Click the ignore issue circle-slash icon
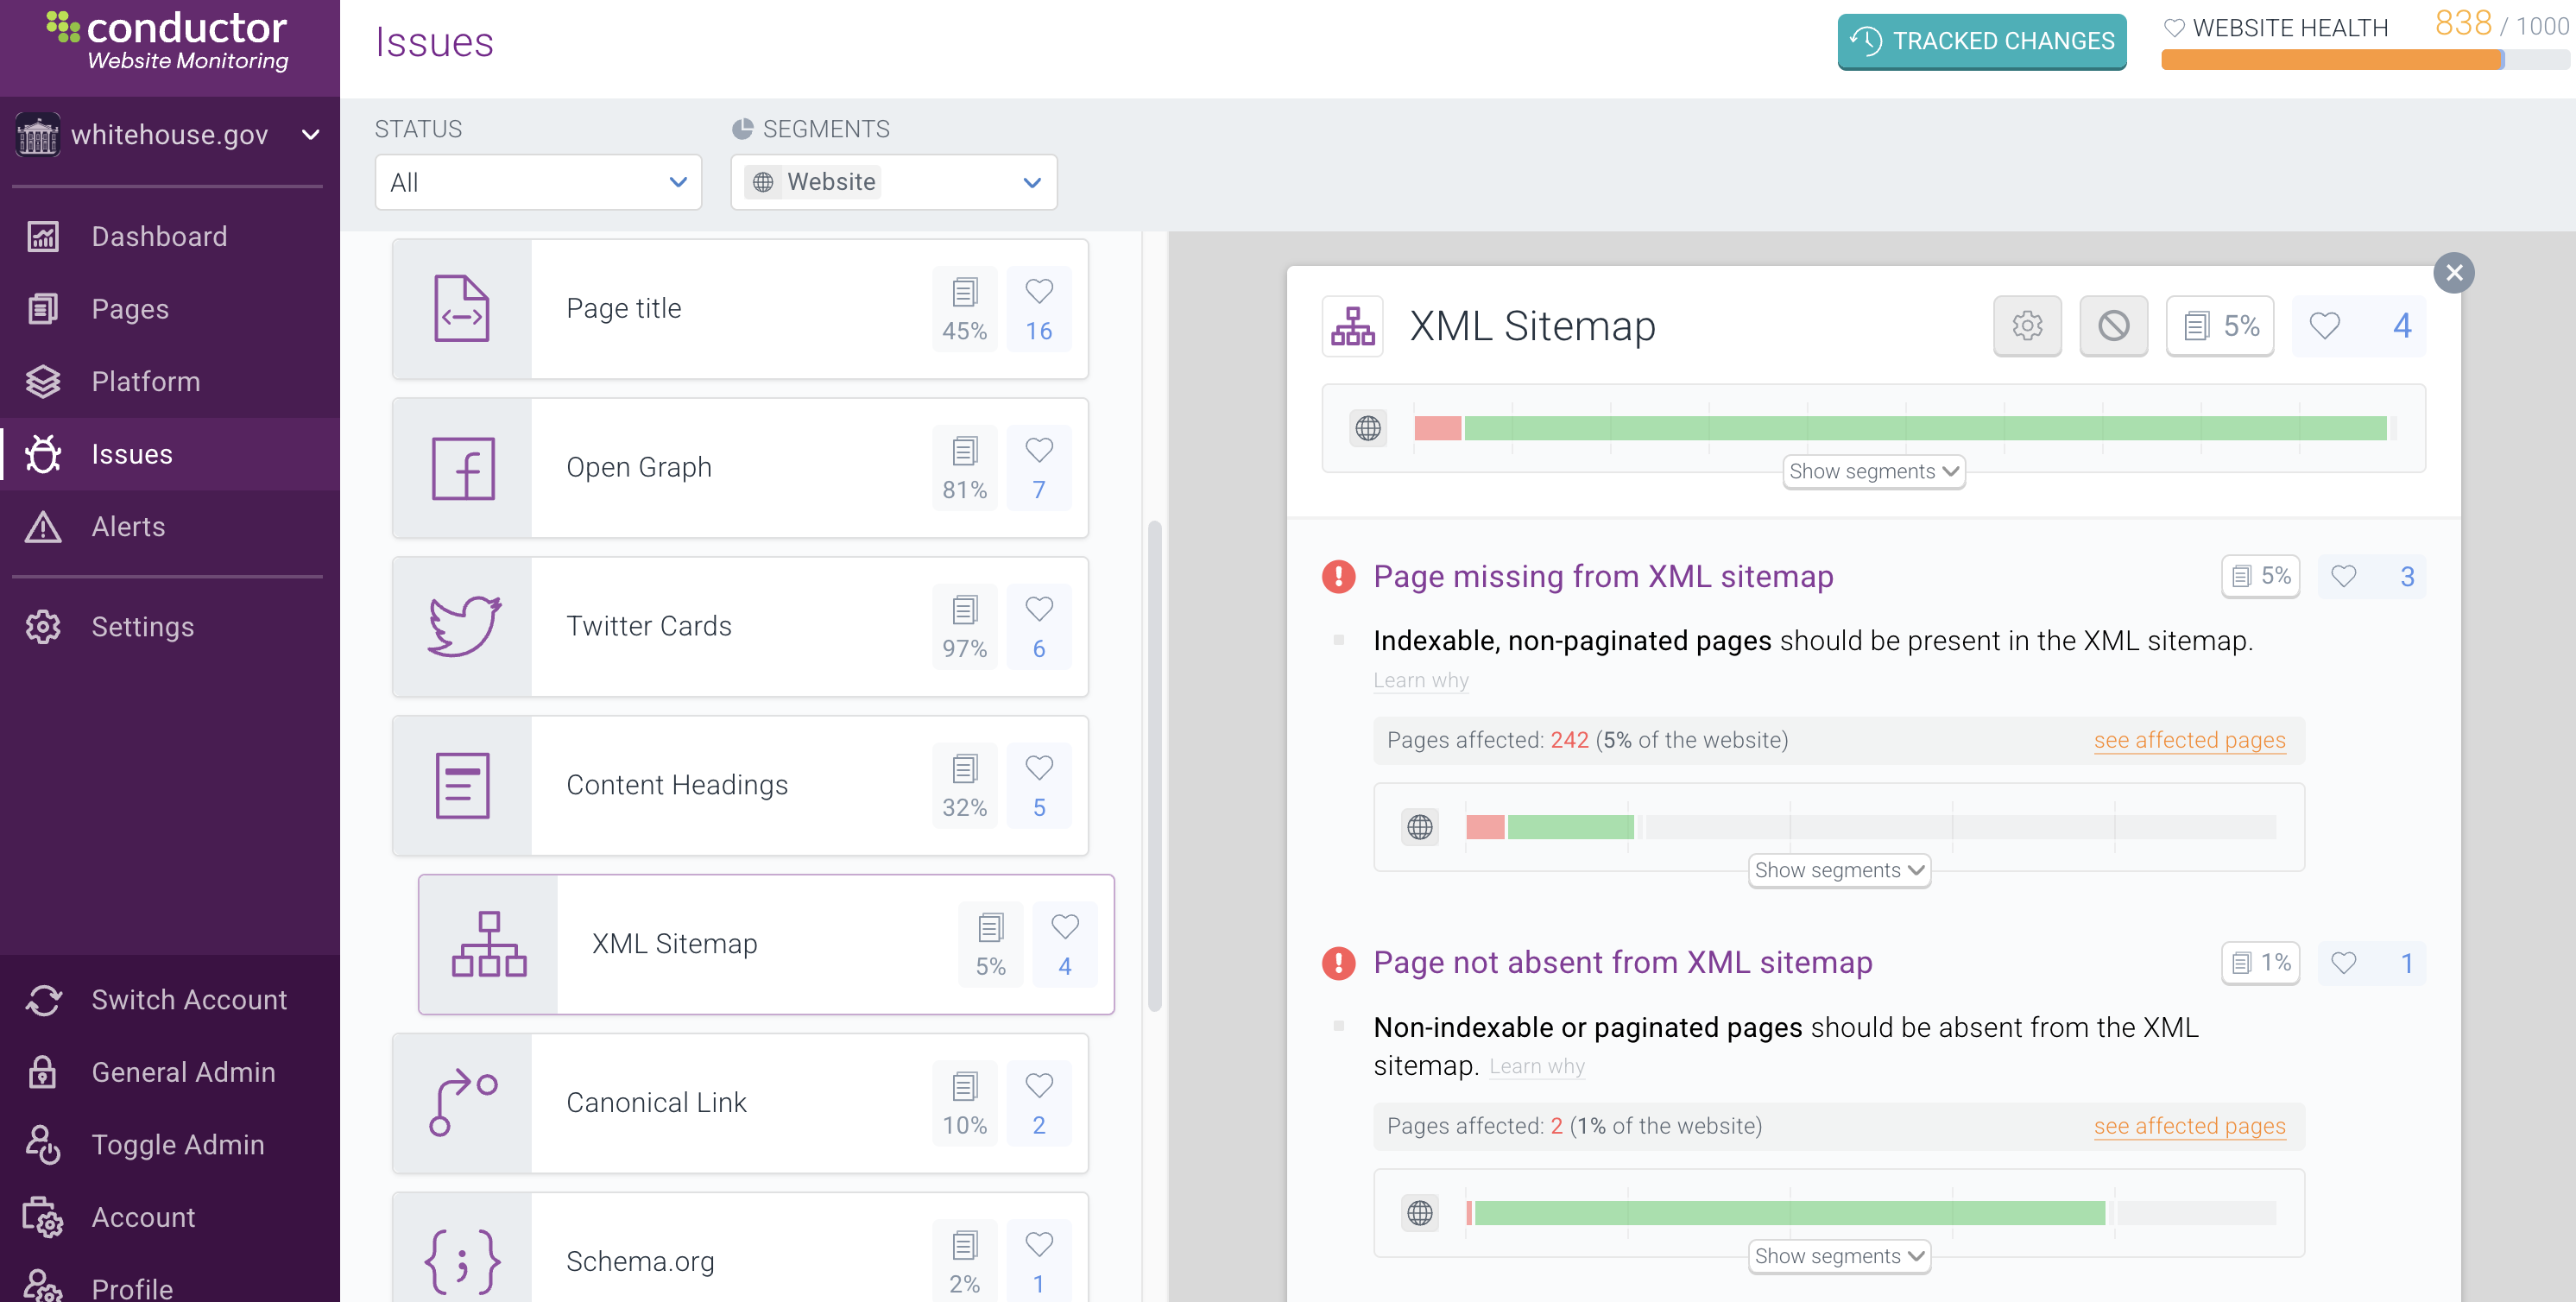This screenshot has width=2576, height=1302. pos(2113,326)
